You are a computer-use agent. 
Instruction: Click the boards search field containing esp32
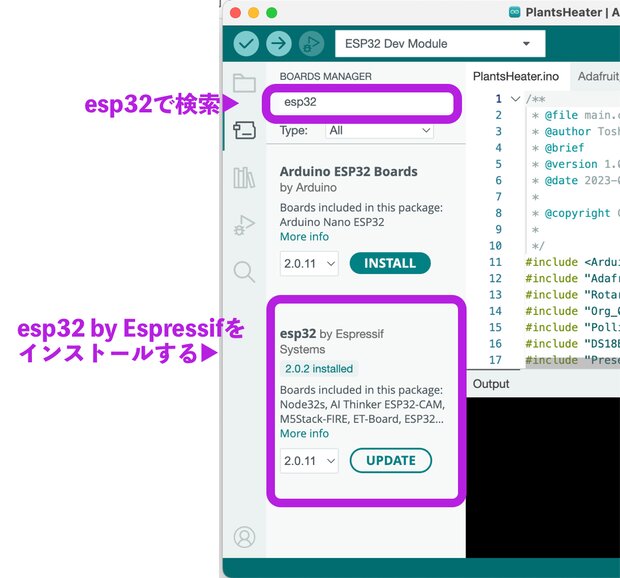(362, 102)
